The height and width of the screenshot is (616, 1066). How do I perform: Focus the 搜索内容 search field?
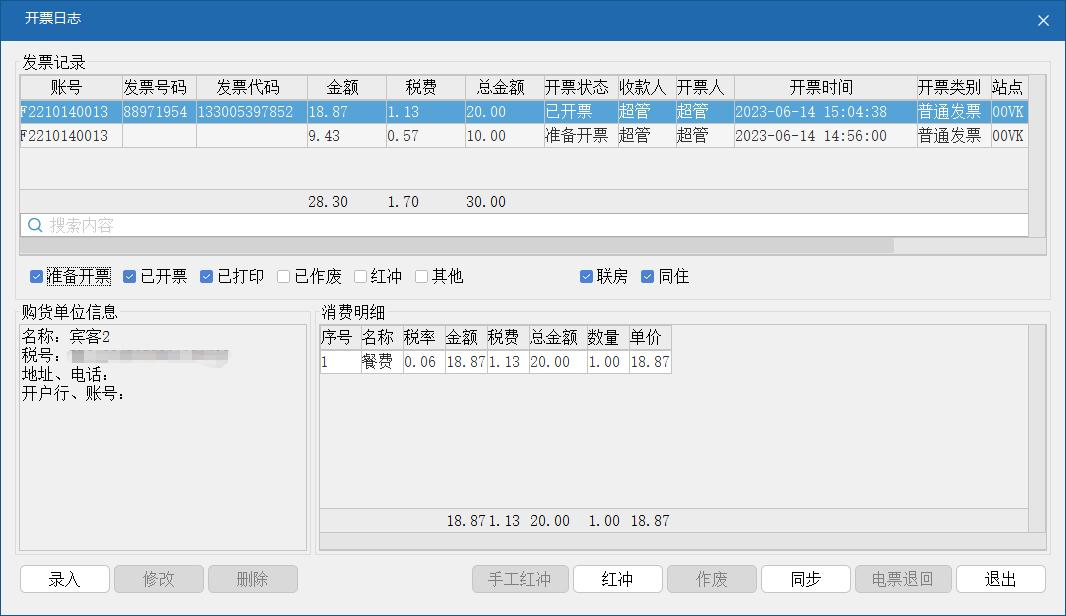tap(524, 225)
